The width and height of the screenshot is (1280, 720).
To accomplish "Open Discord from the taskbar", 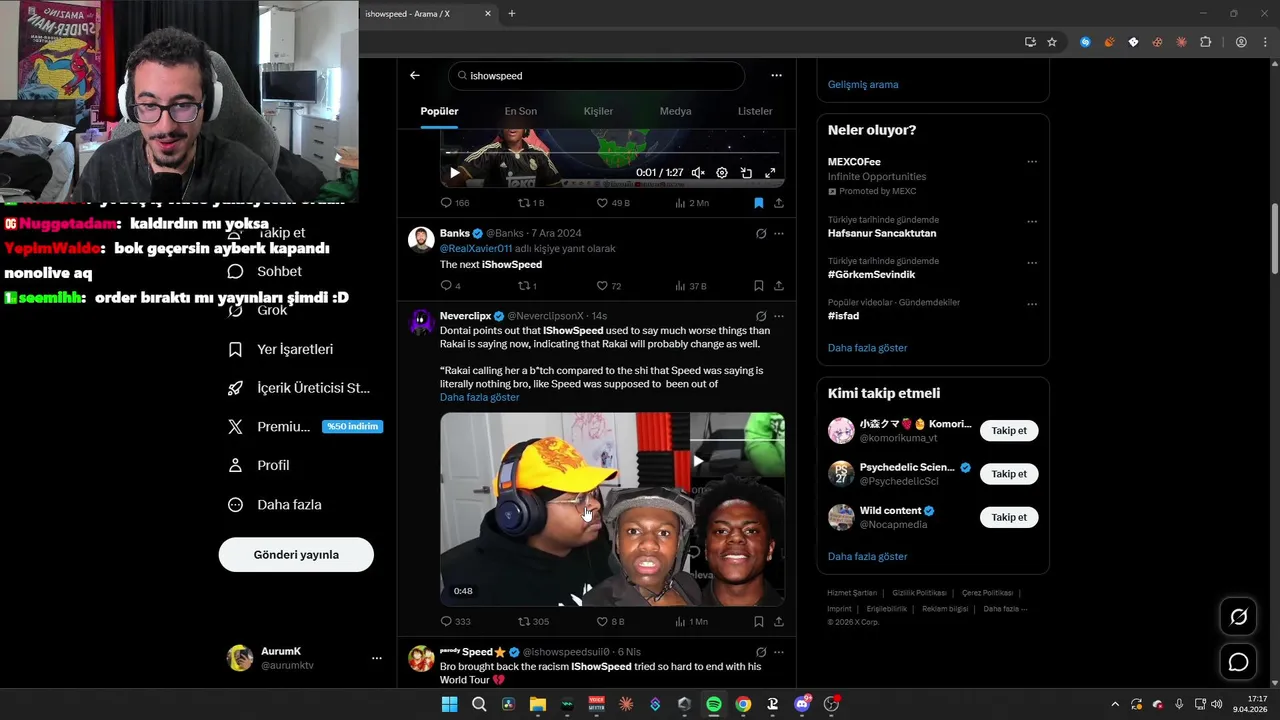I will click(x=802, y=704).
